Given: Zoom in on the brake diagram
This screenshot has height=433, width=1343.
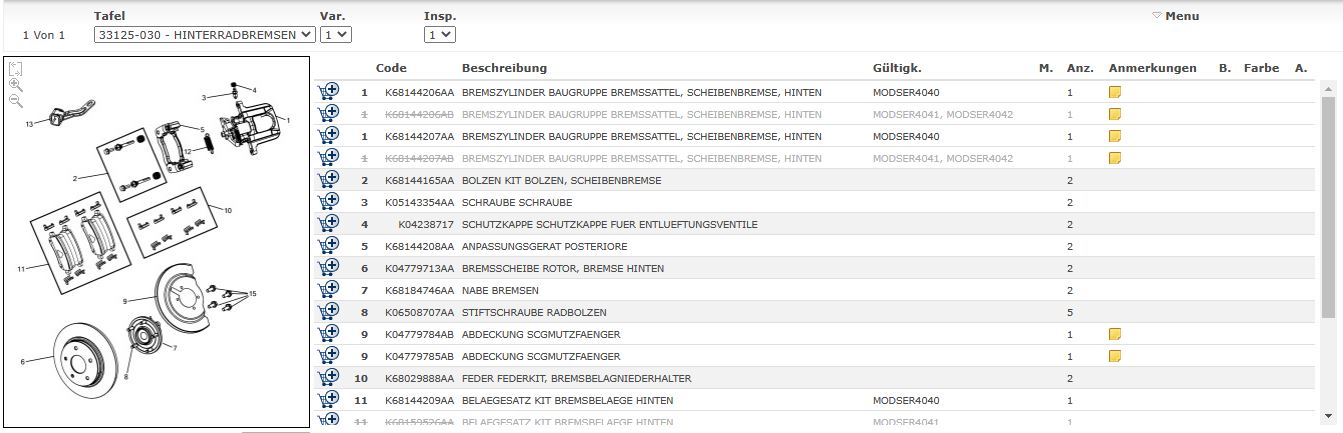Looking at the screenshot, I should coord(16,85).
